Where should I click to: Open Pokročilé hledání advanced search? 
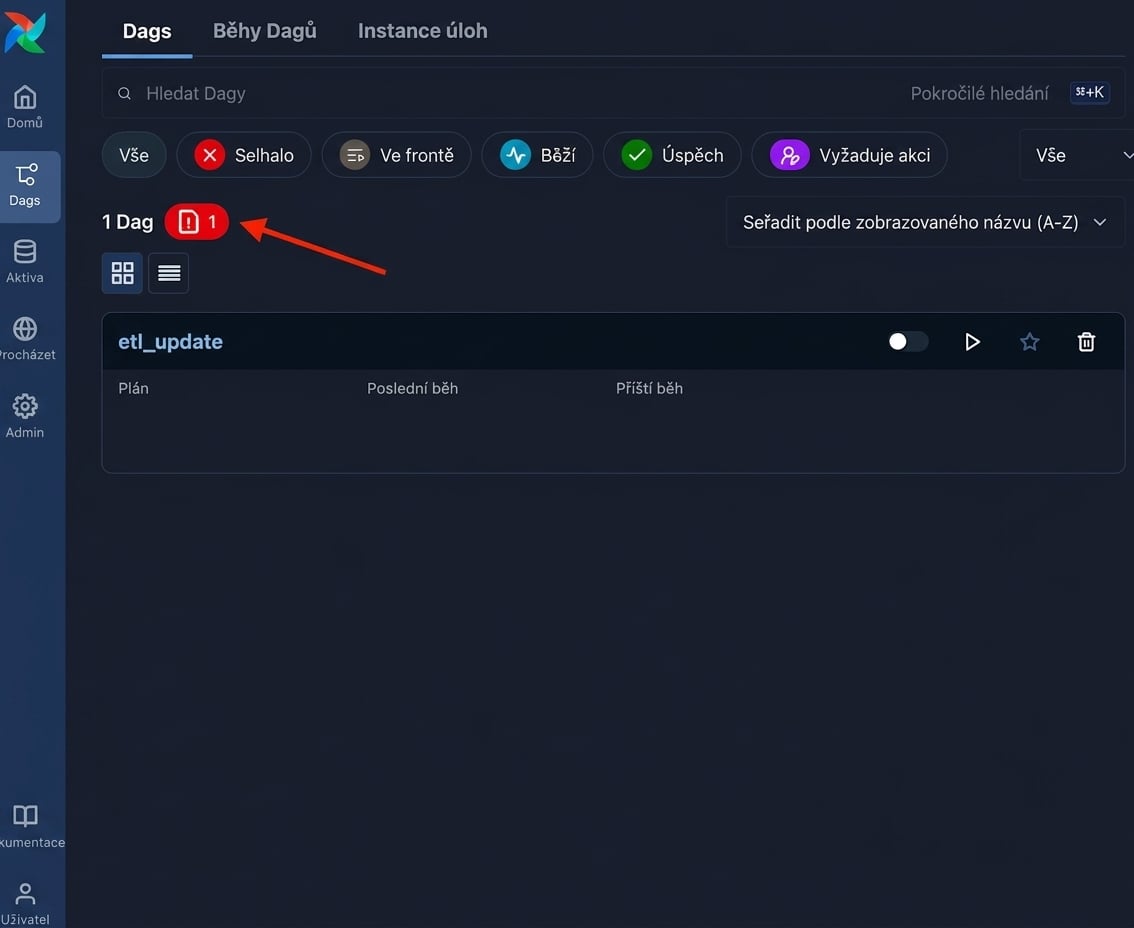coord(979,93)
